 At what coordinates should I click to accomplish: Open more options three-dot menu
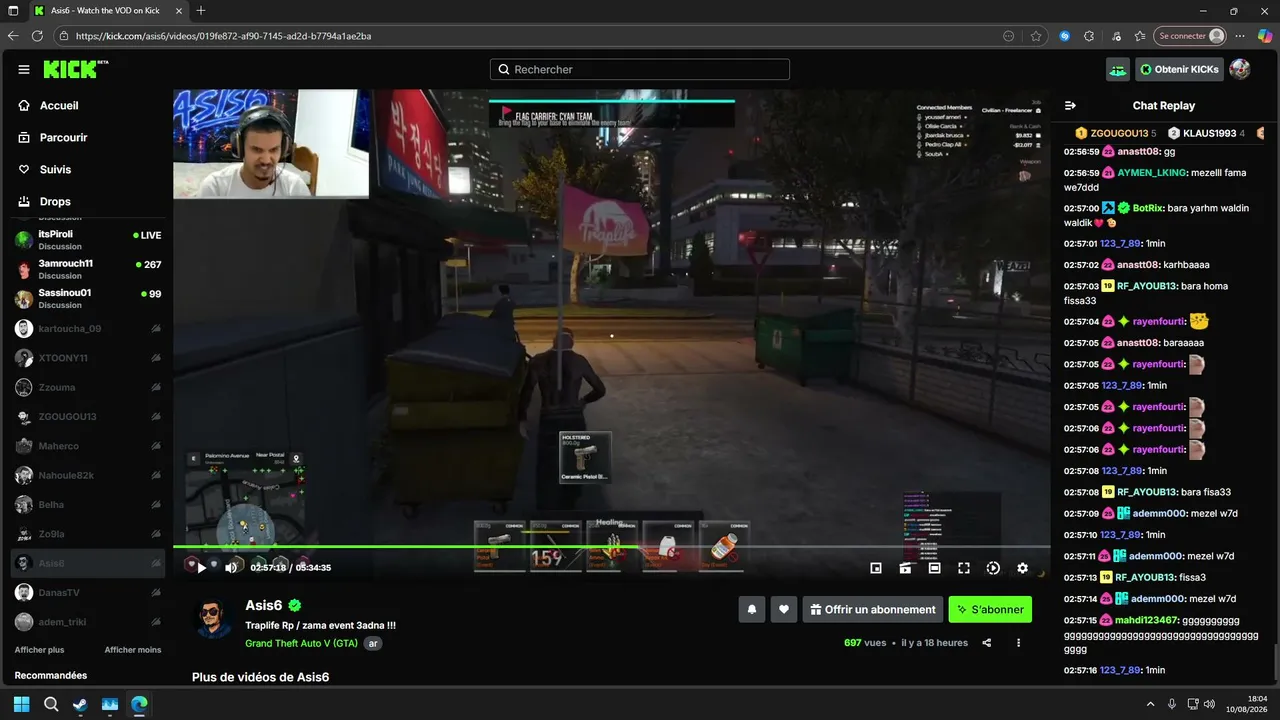[1018, 643]
